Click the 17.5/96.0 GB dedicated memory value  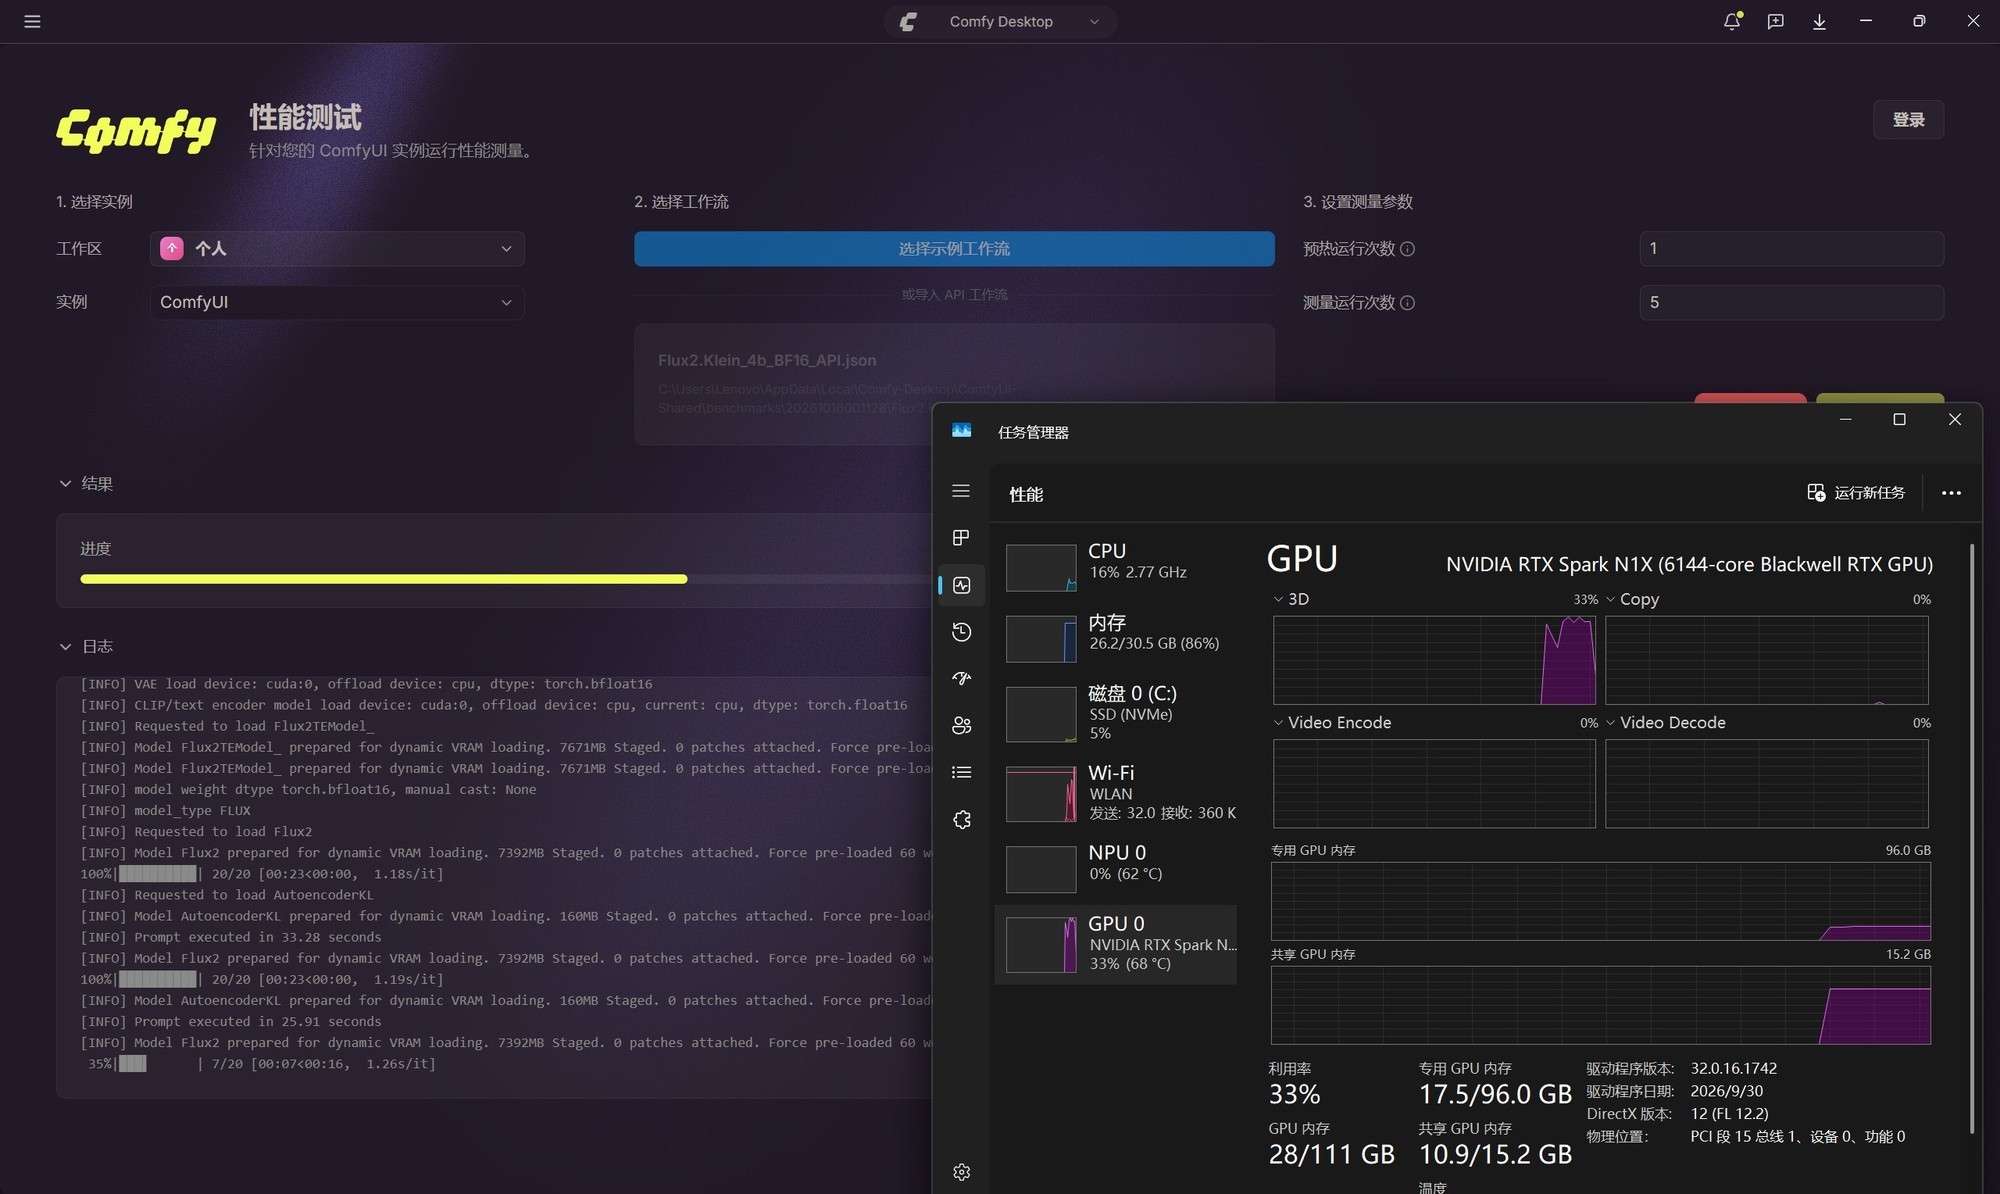click(1495, 1095)
